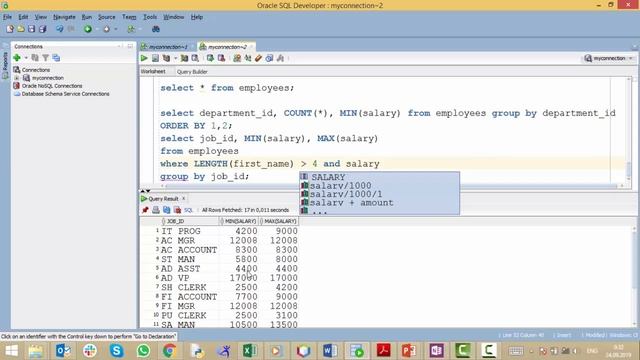Sort by the MIN(SALARY) column header

(x=239, y=221)
